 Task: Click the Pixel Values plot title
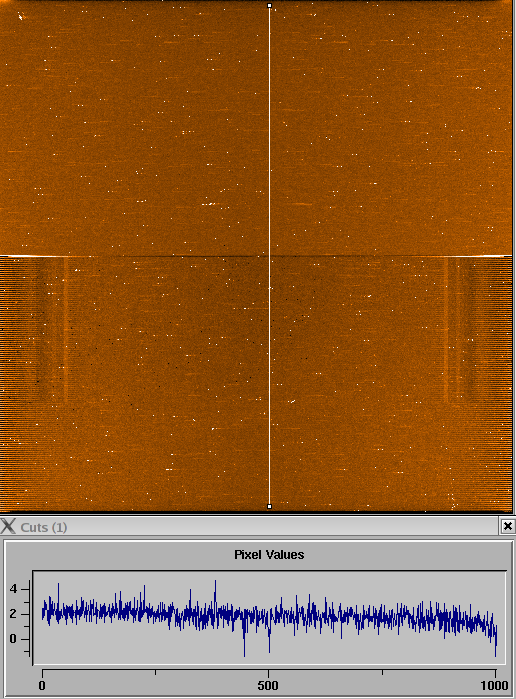coord(269,555)
